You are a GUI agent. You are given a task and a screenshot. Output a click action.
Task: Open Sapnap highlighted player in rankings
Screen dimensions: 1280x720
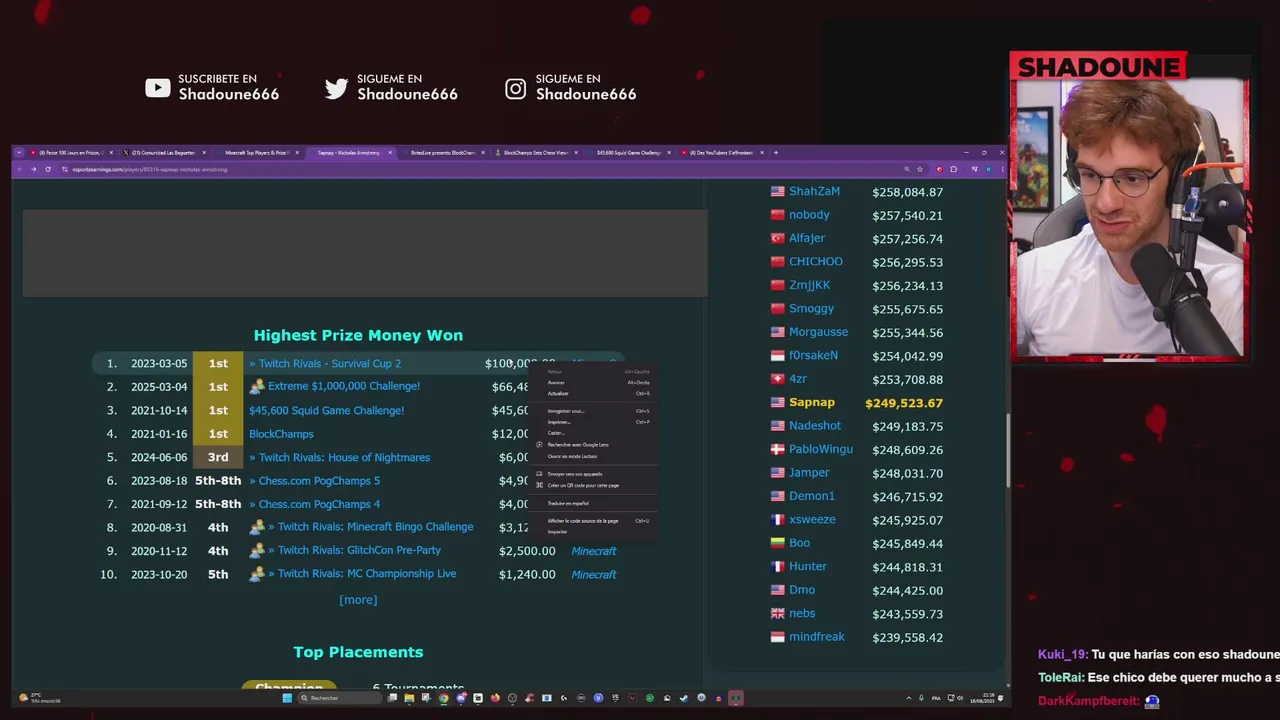812,402
